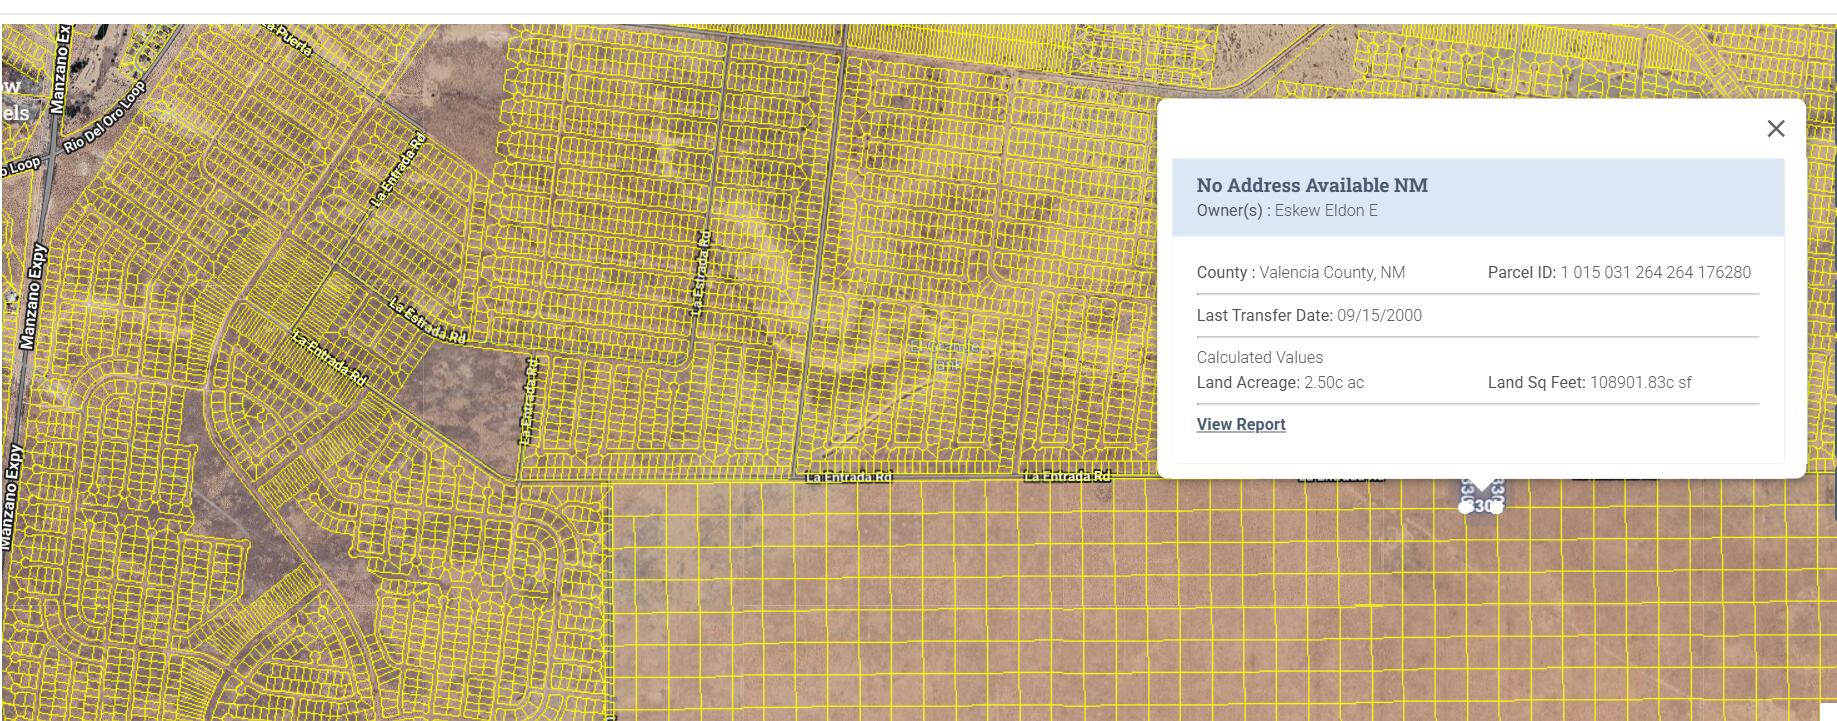
Task: Open the View Report link
Action: [1240, 424]
